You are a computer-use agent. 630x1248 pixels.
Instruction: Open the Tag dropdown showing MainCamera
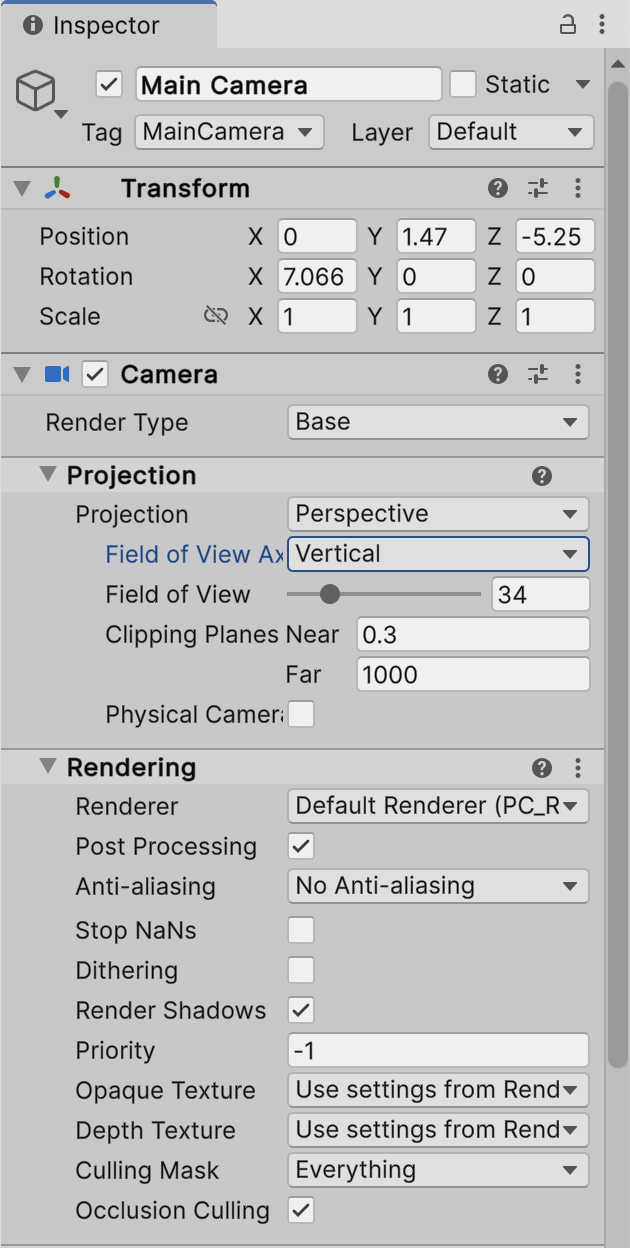point(229,132)
